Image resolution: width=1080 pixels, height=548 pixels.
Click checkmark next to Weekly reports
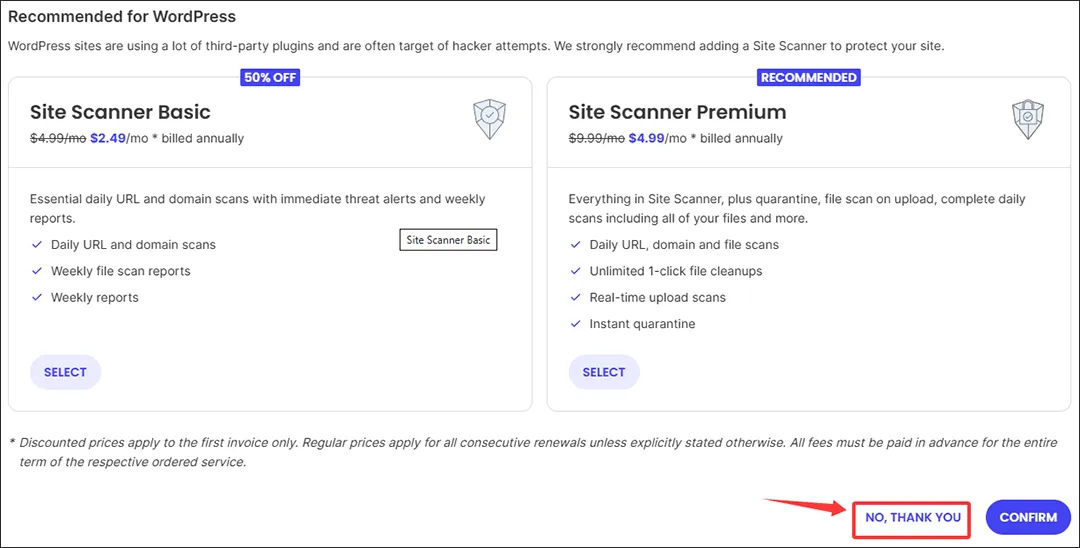coord(37,297)
